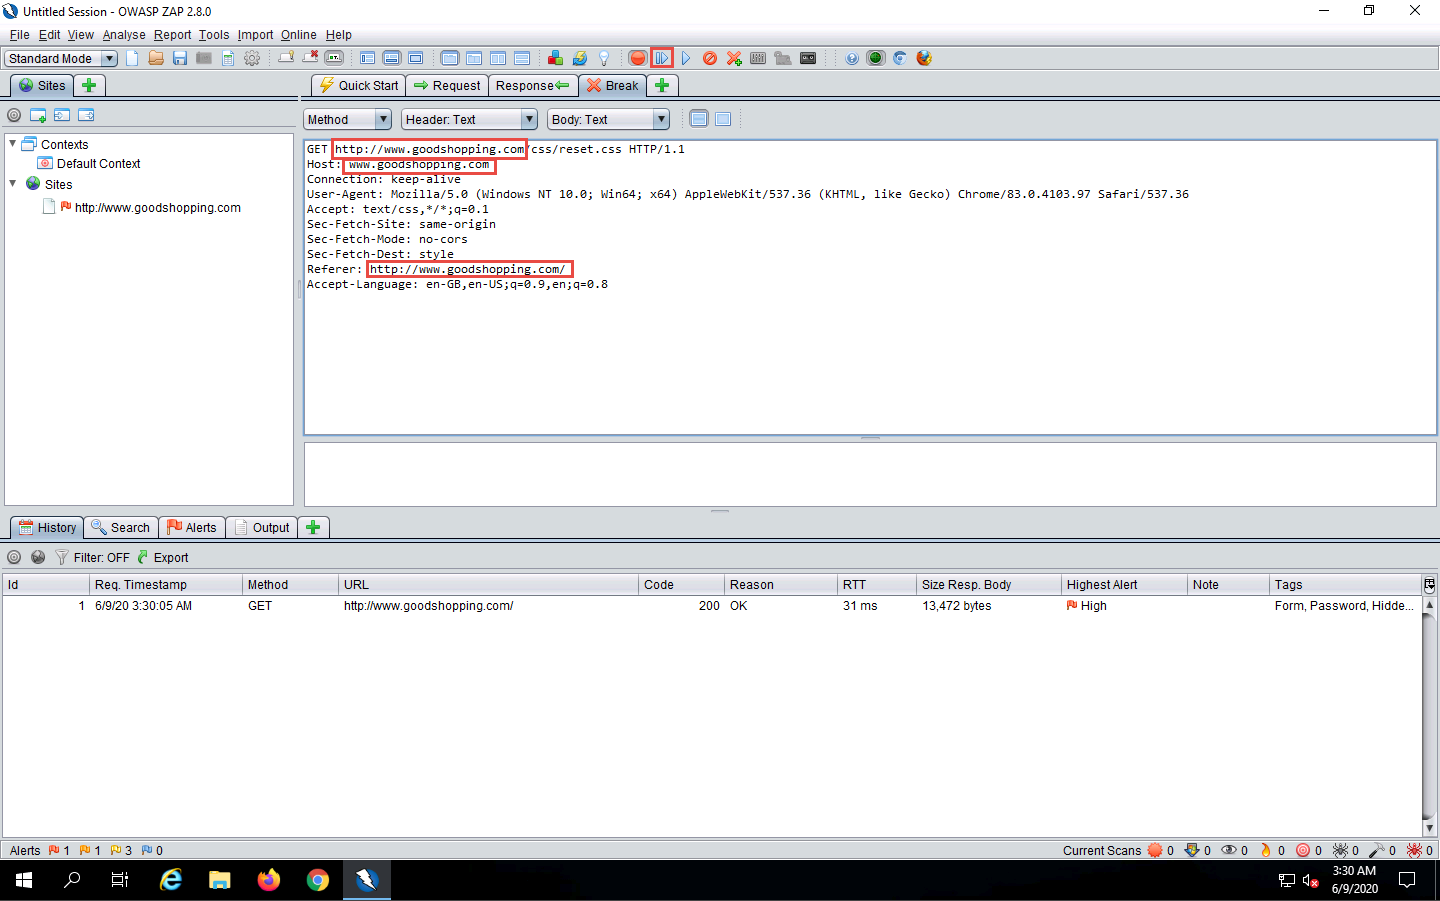The image size is (1440, 901).
Task: Click green plus next to Break tab
Action: 662,86
